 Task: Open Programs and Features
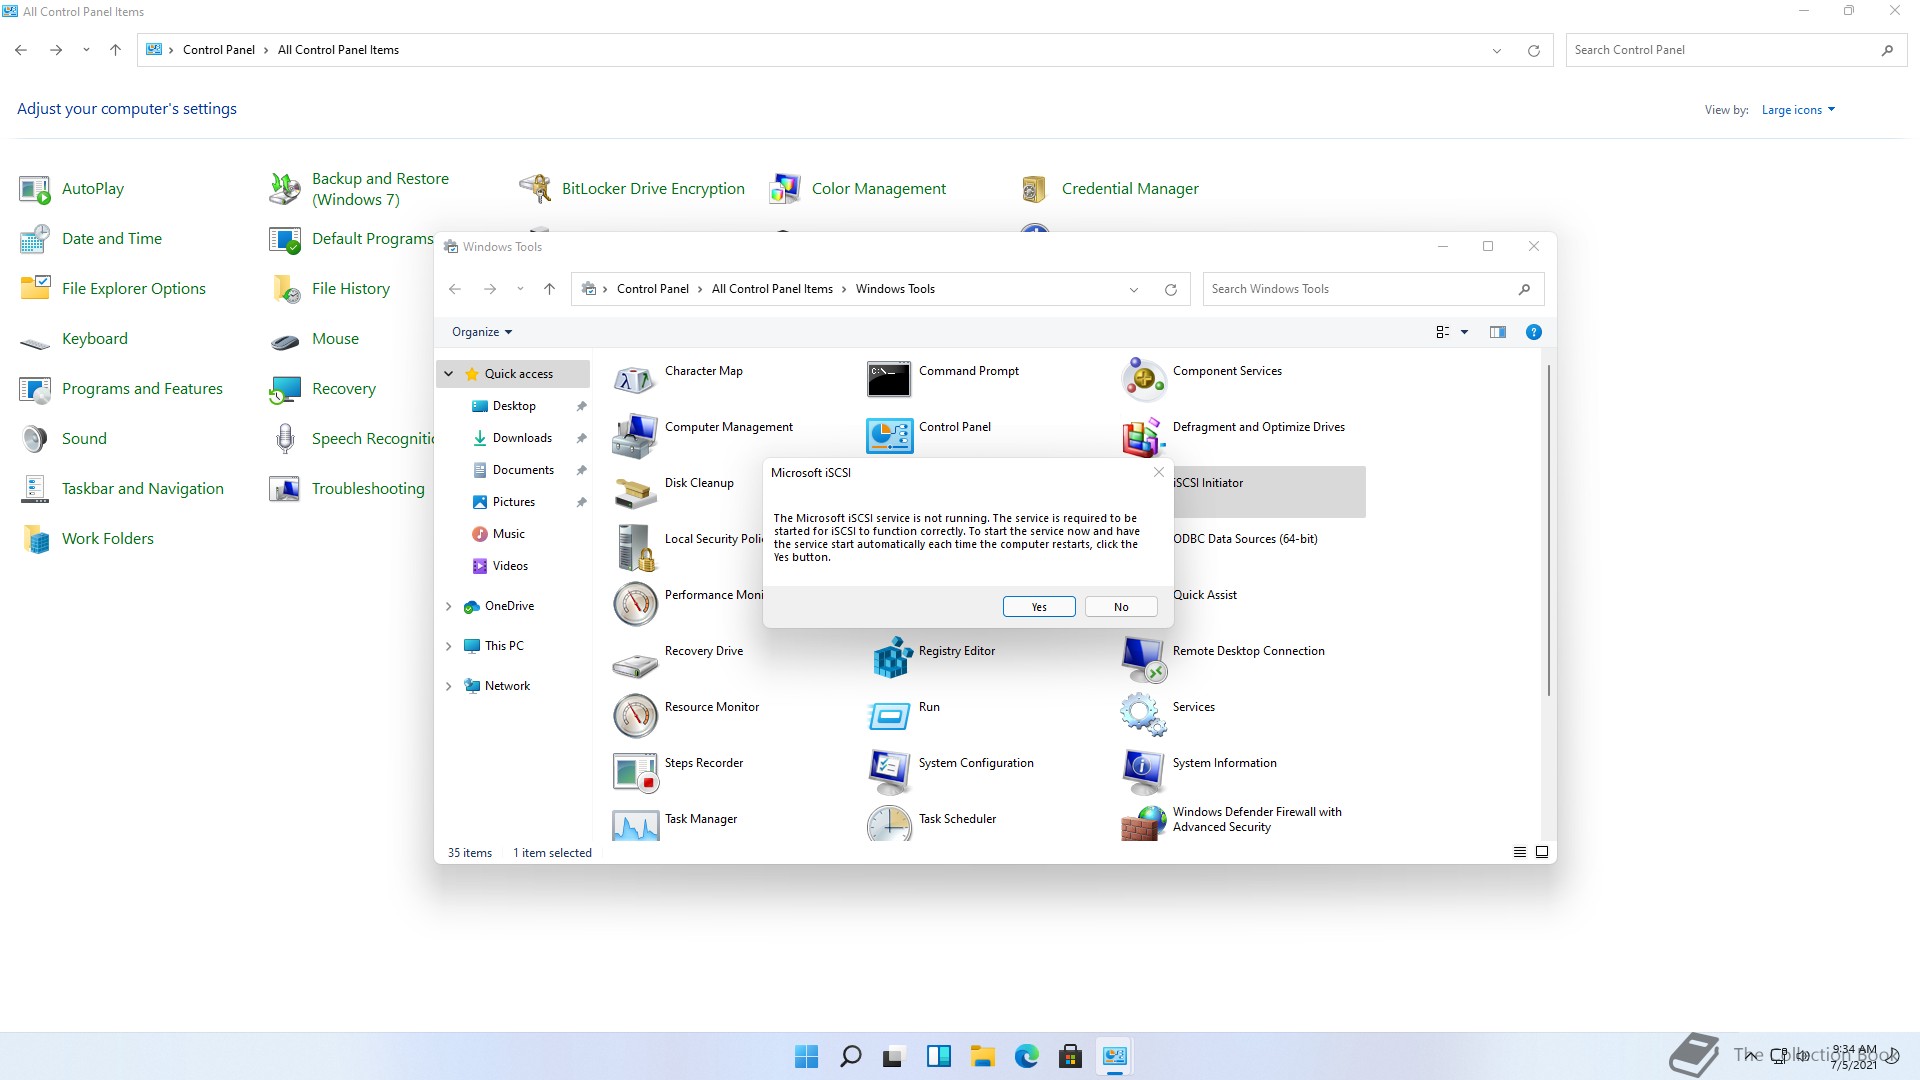(142, 389)
